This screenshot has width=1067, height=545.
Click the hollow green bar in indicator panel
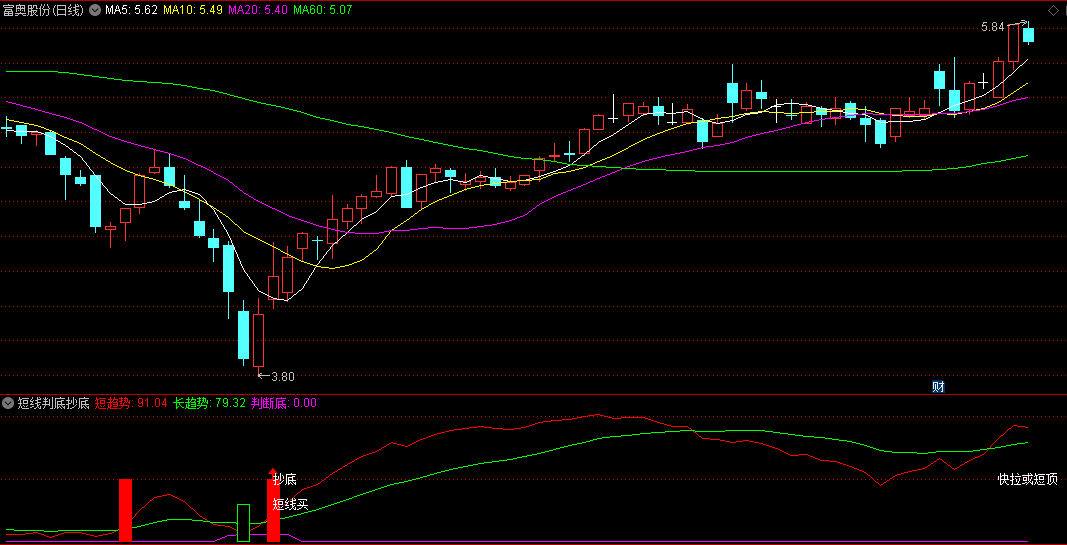243,523
